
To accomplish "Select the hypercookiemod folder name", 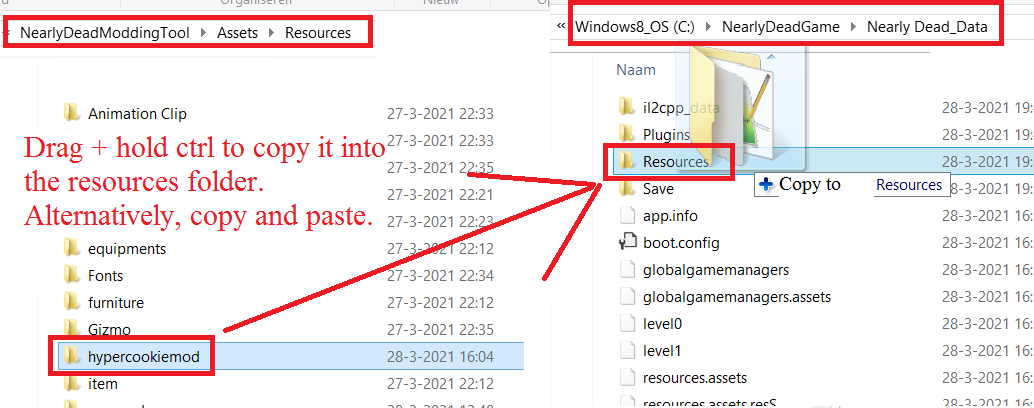I will [143, 357].
